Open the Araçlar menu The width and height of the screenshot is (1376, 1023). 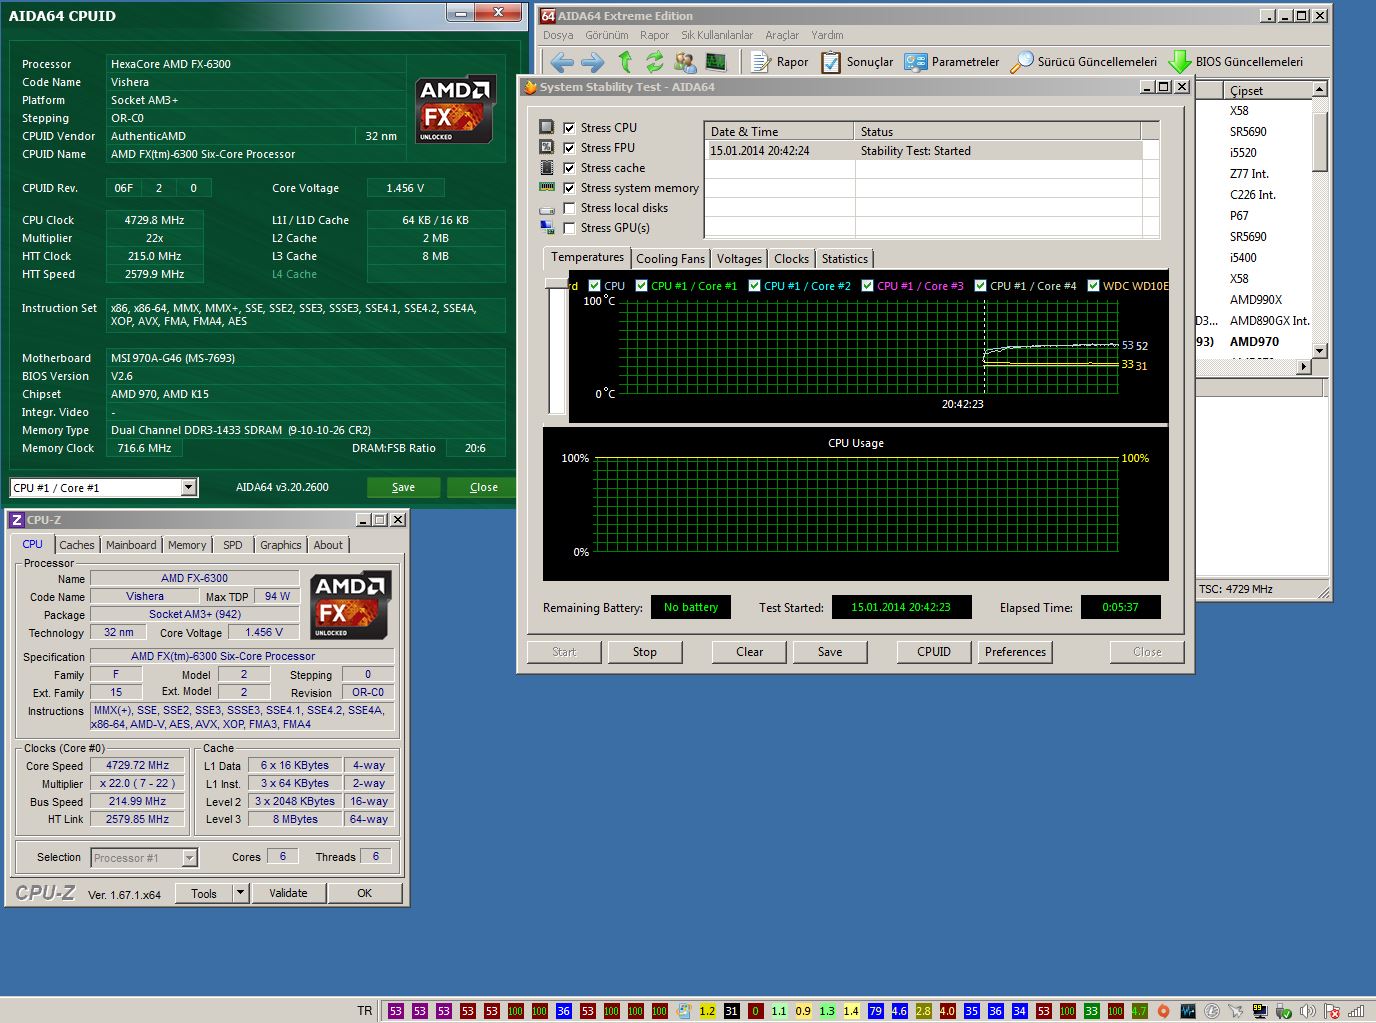tap(782, 35)
